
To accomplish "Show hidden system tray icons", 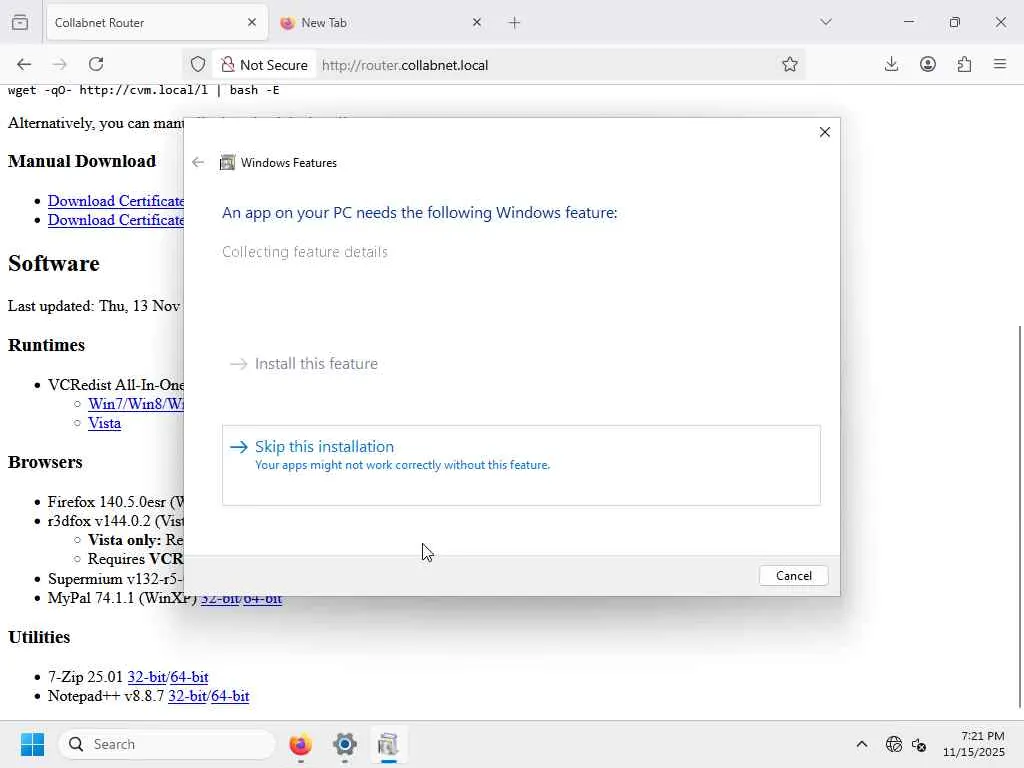I will pos(862,744).
